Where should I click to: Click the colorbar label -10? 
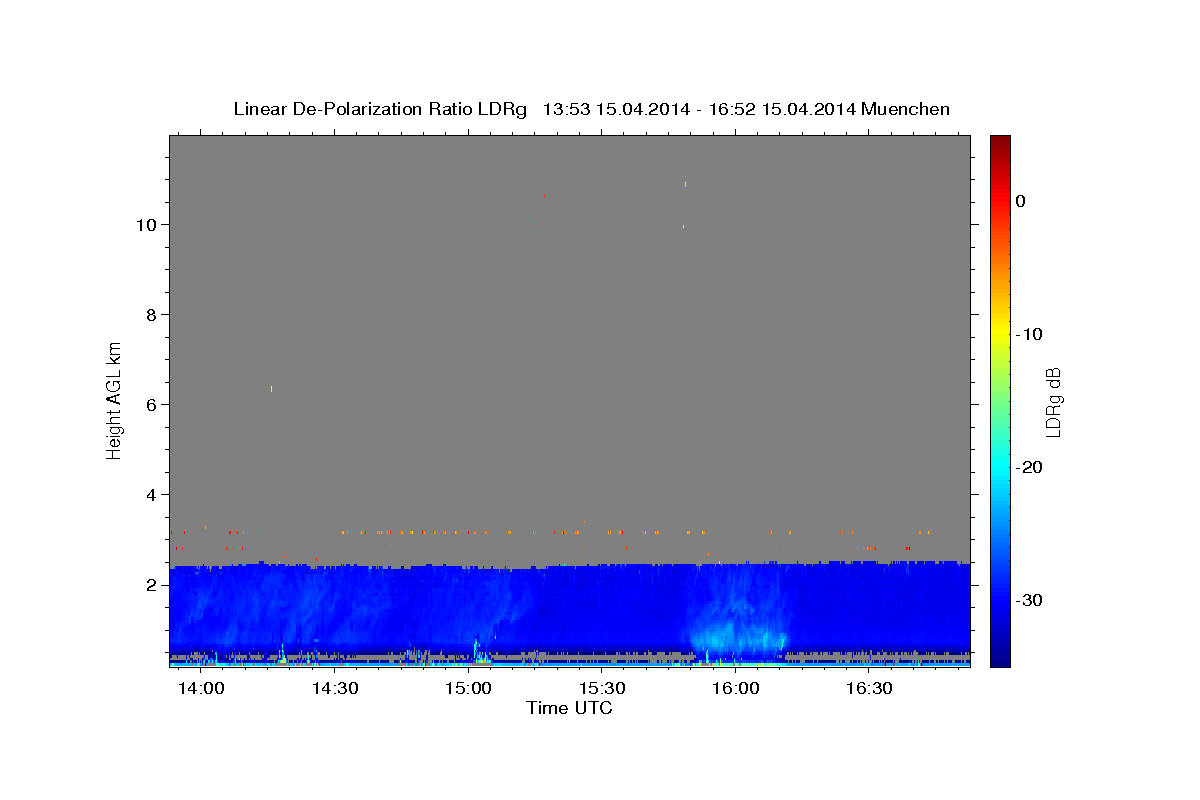pyautogui.click(x=1030, y=334)
